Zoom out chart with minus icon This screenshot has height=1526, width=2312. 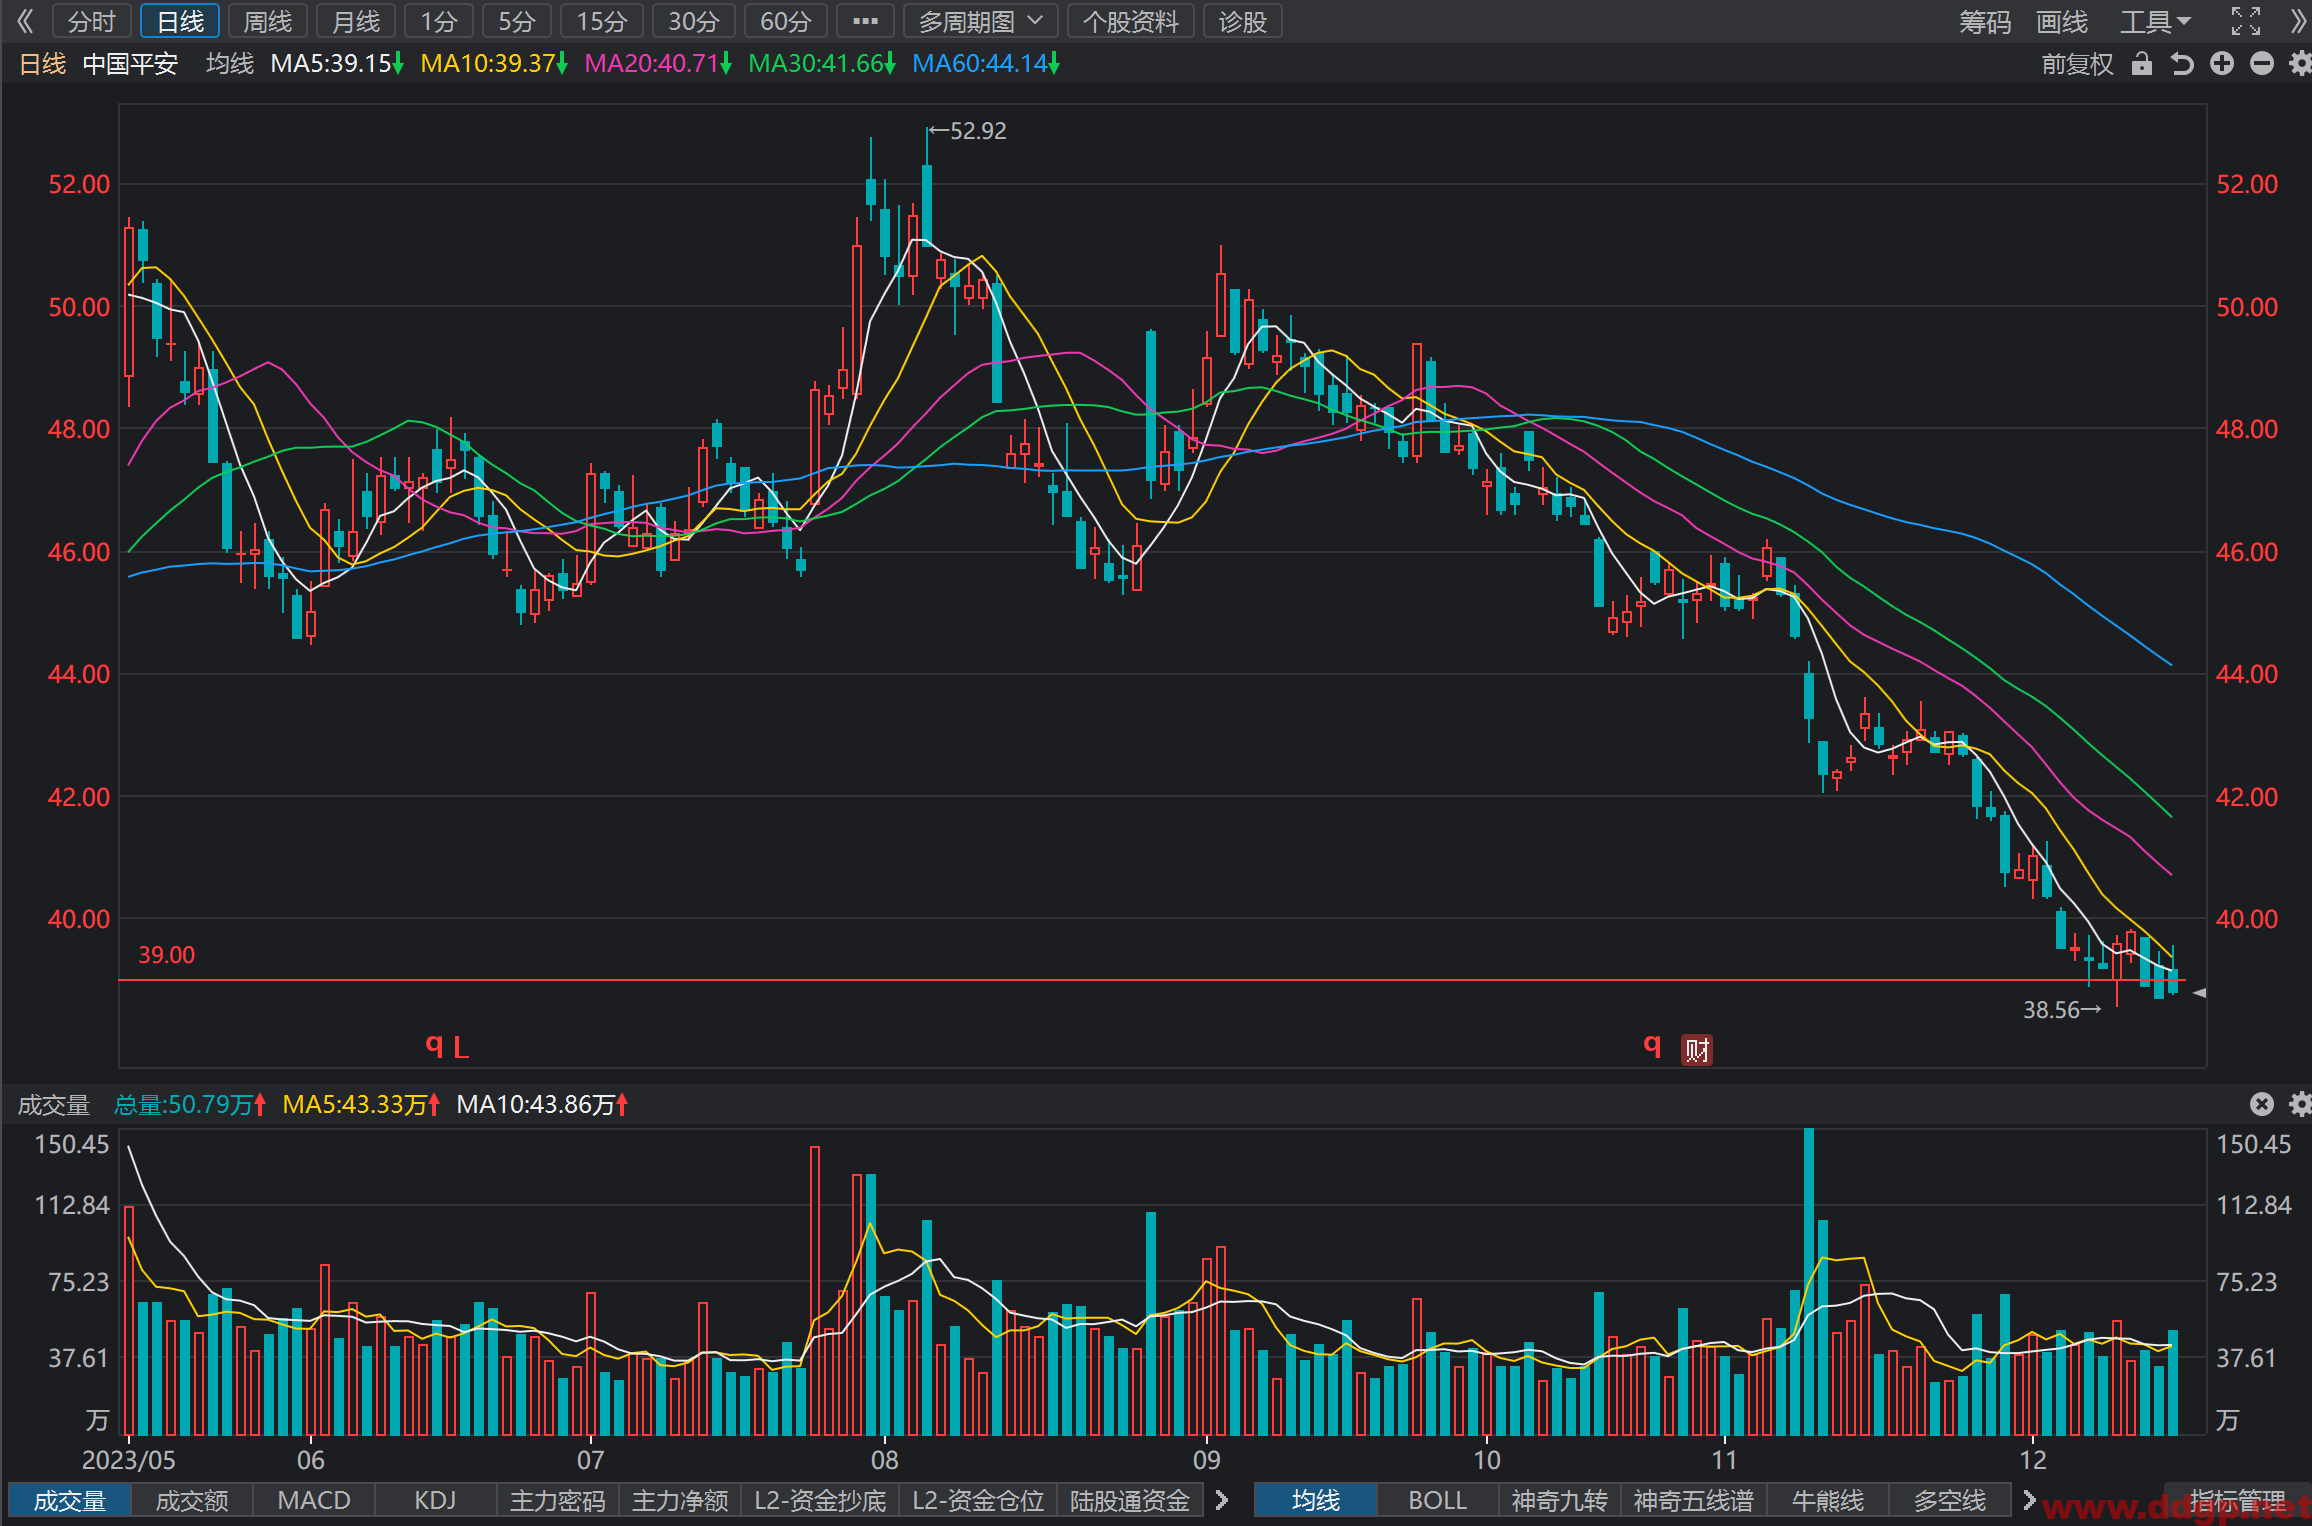pyautogui.click(x=2261, y=64)
